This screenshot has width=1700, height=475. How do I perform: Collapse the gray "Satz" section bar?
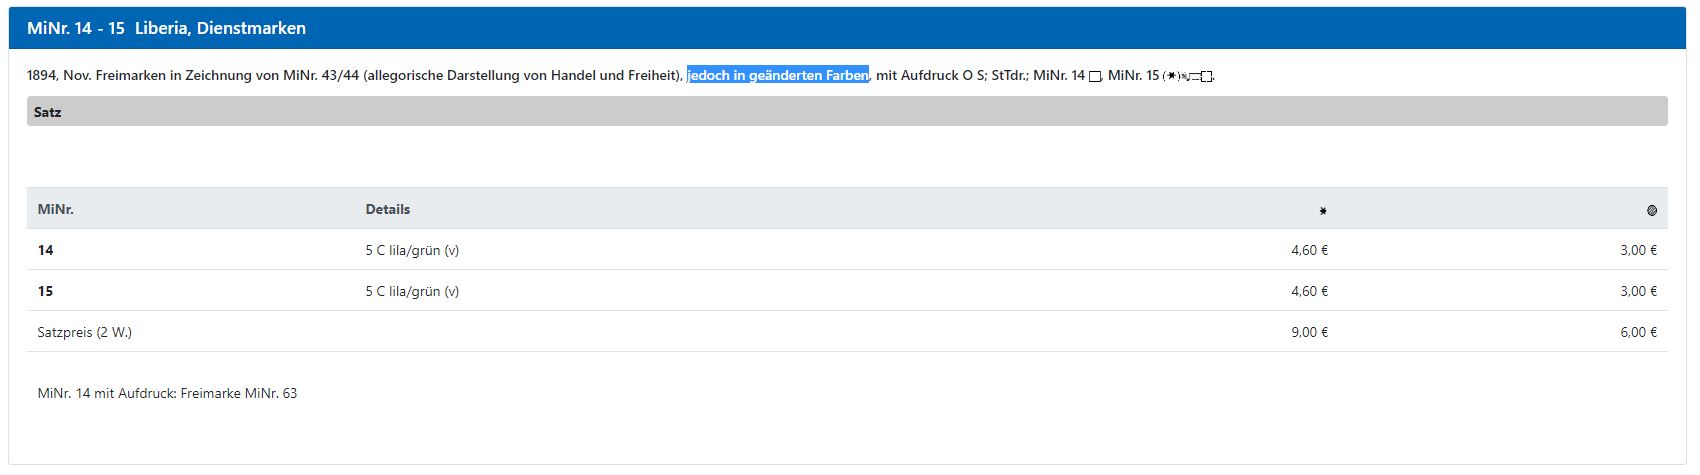846,112
